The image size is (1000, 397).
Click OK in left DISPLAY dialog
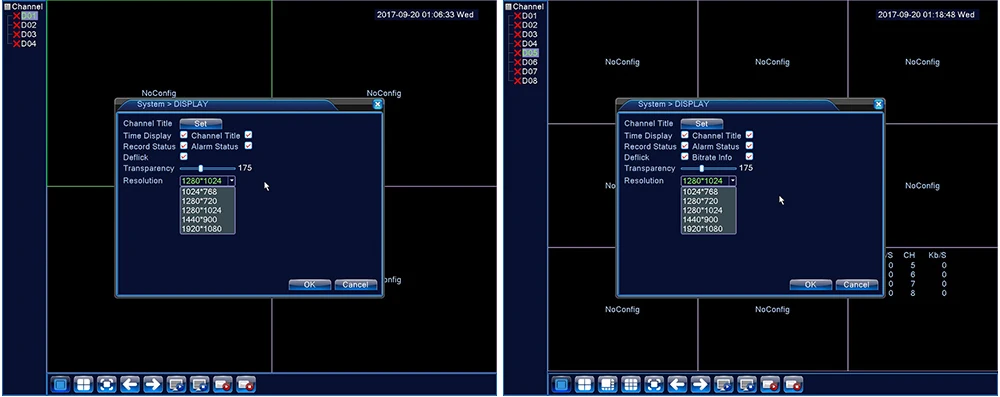point(309,285)
